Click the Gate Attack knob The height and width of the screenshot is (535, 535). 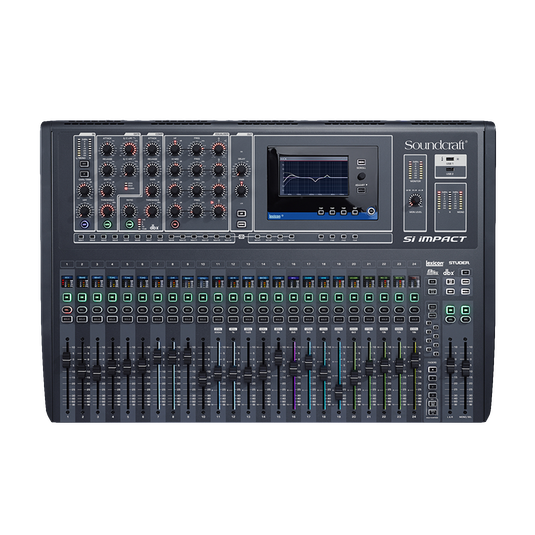pyautogui.click(x=107, y=149)
